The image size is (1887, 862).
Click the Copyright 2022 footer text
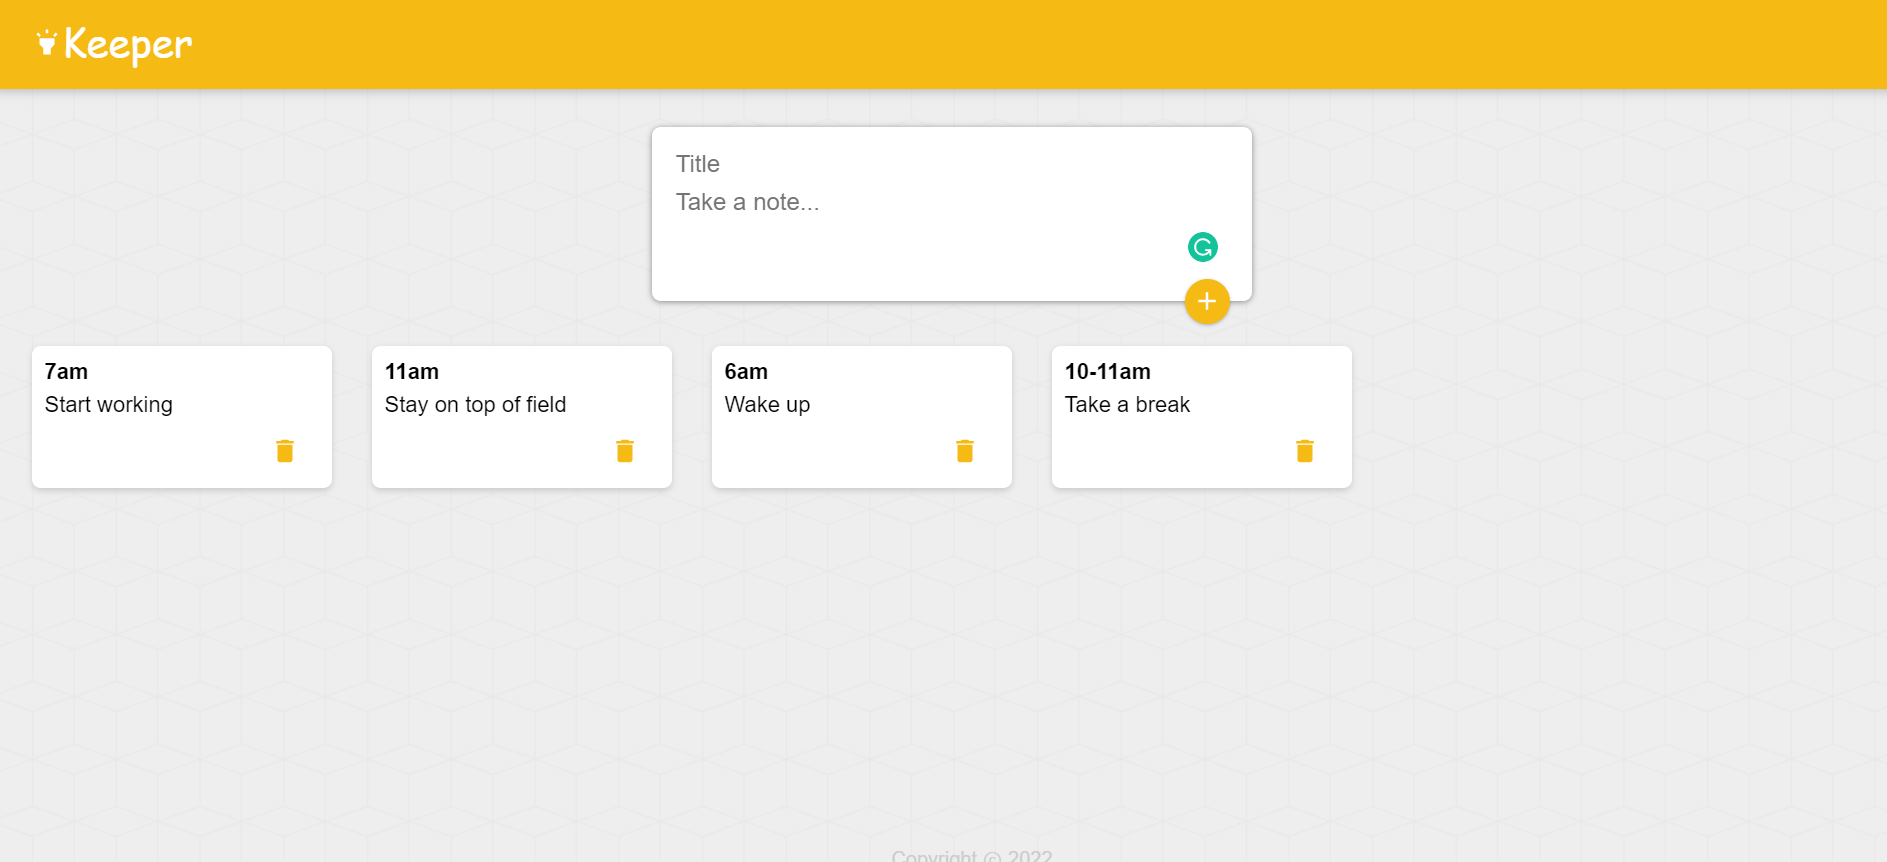click(x=971, y=856)
